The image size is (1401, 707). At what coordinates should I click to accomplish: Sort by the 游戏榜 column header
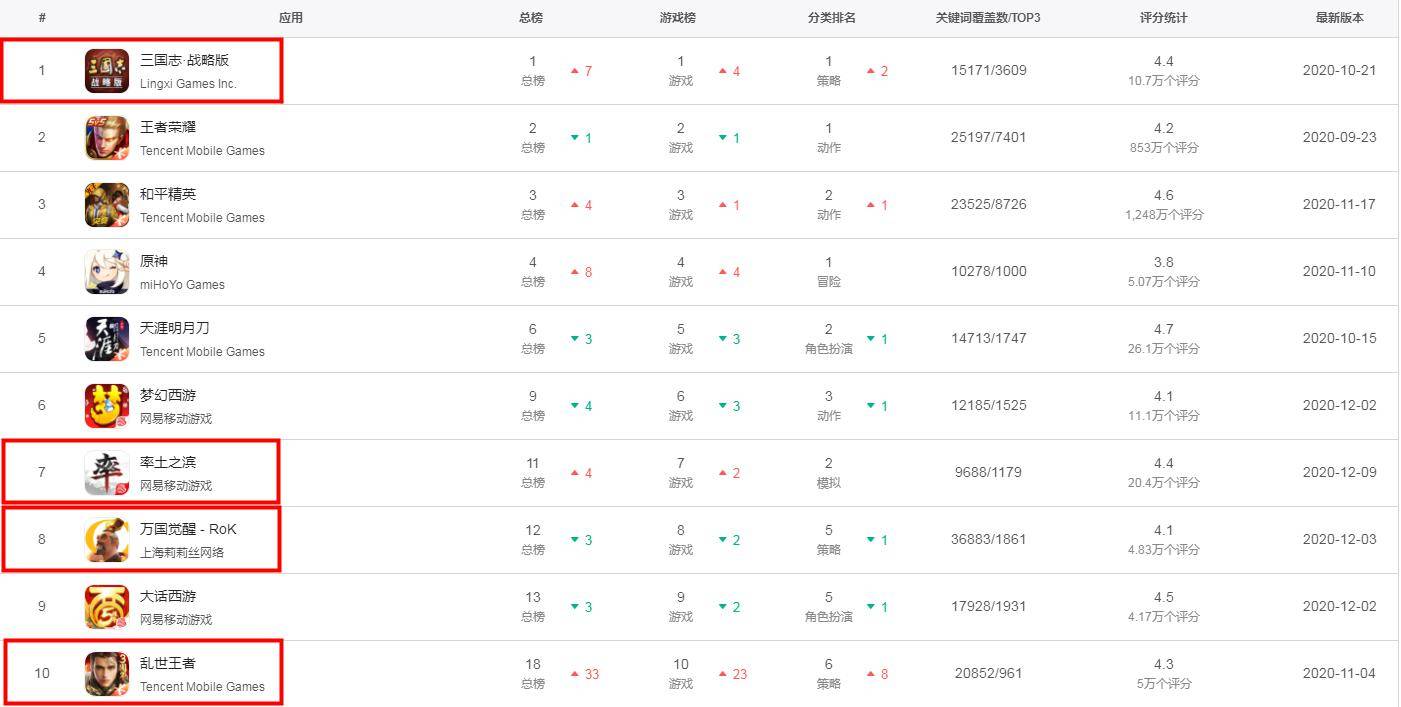click(678, 18)
